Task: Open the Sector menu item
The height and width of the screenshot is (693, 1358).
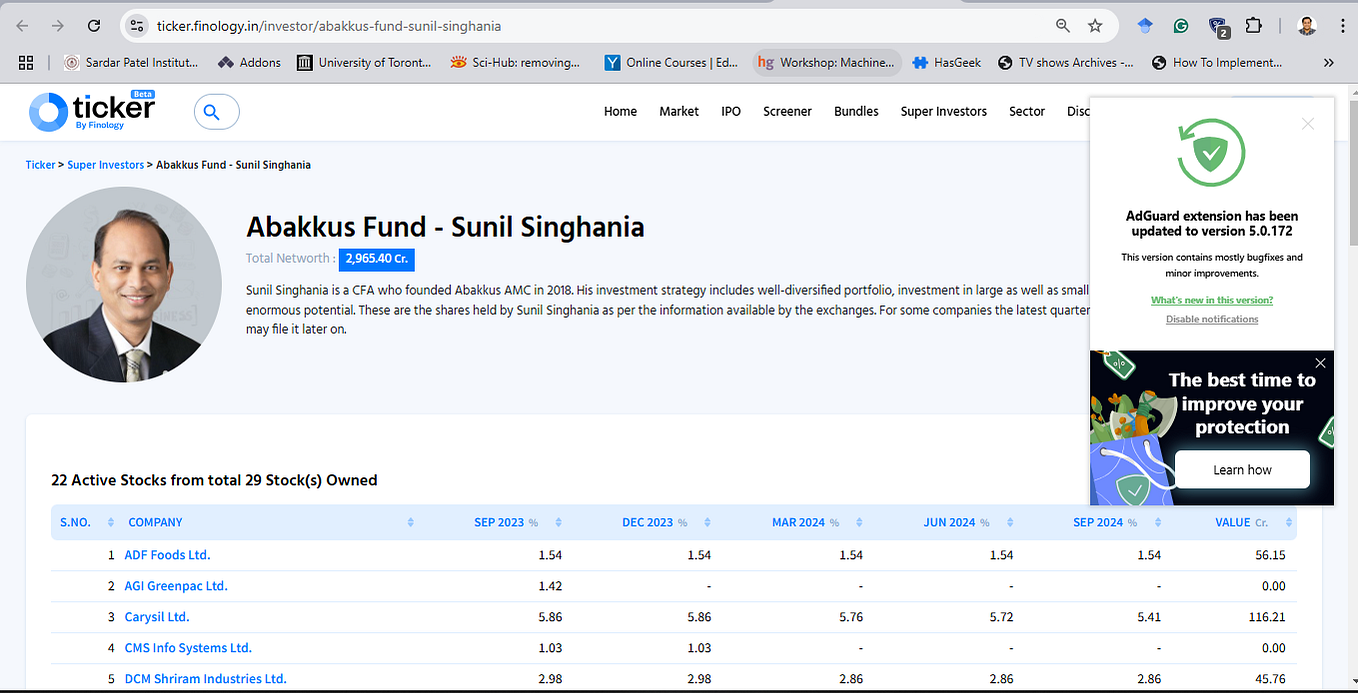Action: (x=1027, y=111)
